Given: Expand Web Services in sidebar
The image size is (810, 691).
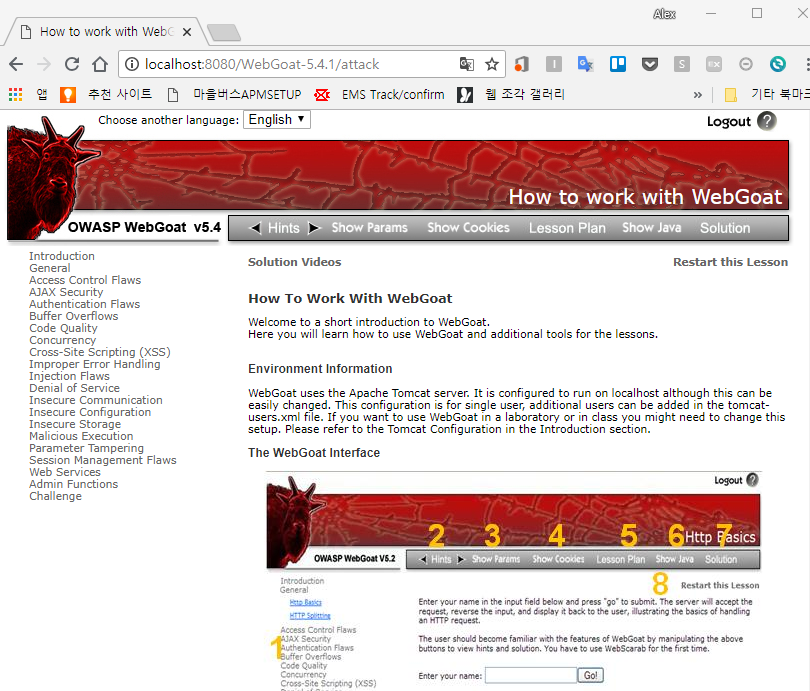Looking at the screenshot, I should [x=65, y=472].
